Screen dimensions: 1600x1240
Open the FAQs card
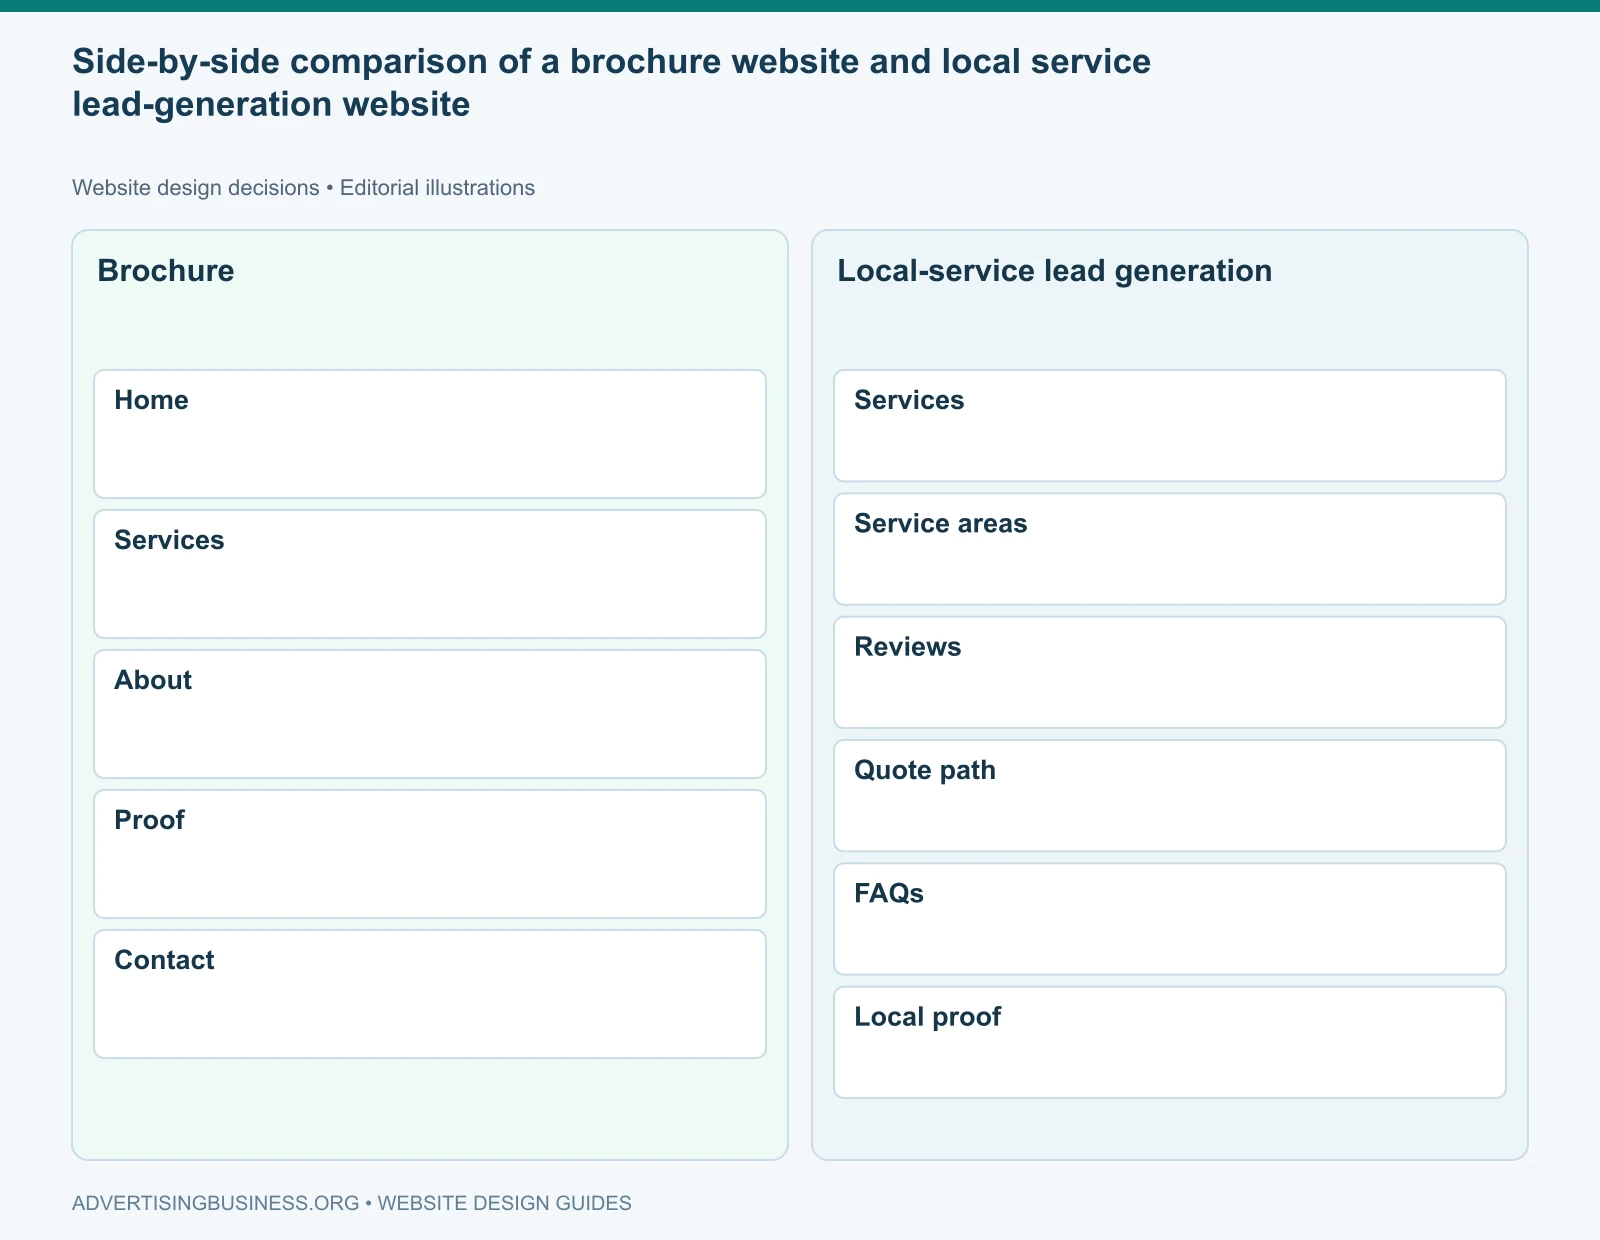pyautogui.click(x=1170, y=919)
